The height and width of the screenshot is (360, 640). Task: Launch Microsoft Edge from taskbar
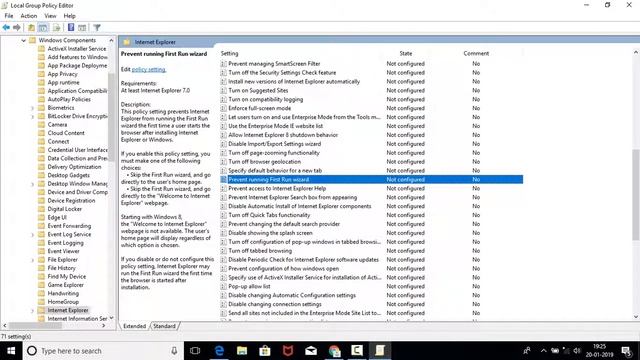(x=219, y=351)
